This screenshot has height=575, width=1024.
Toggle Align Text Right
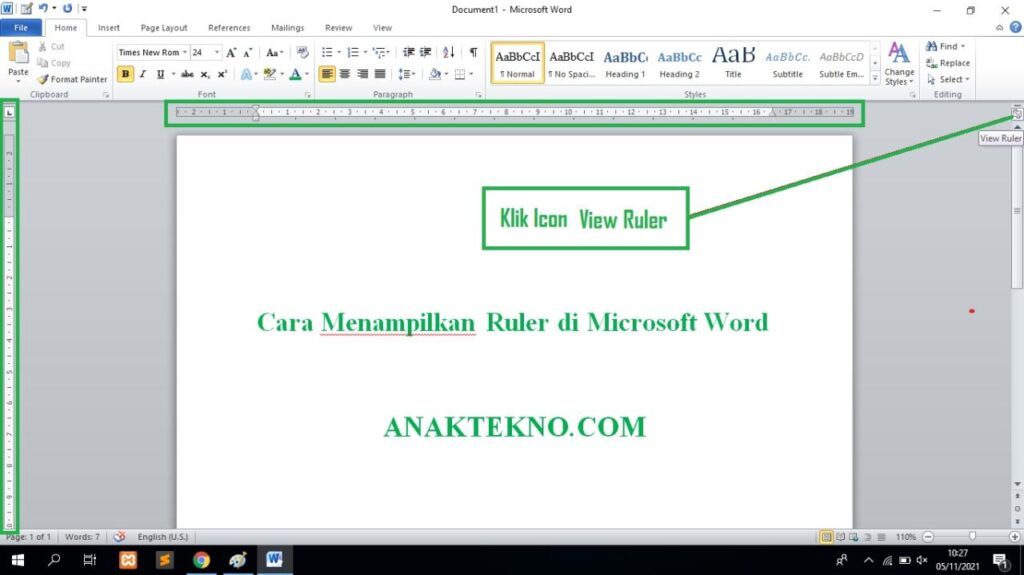(x=362, y=74)
